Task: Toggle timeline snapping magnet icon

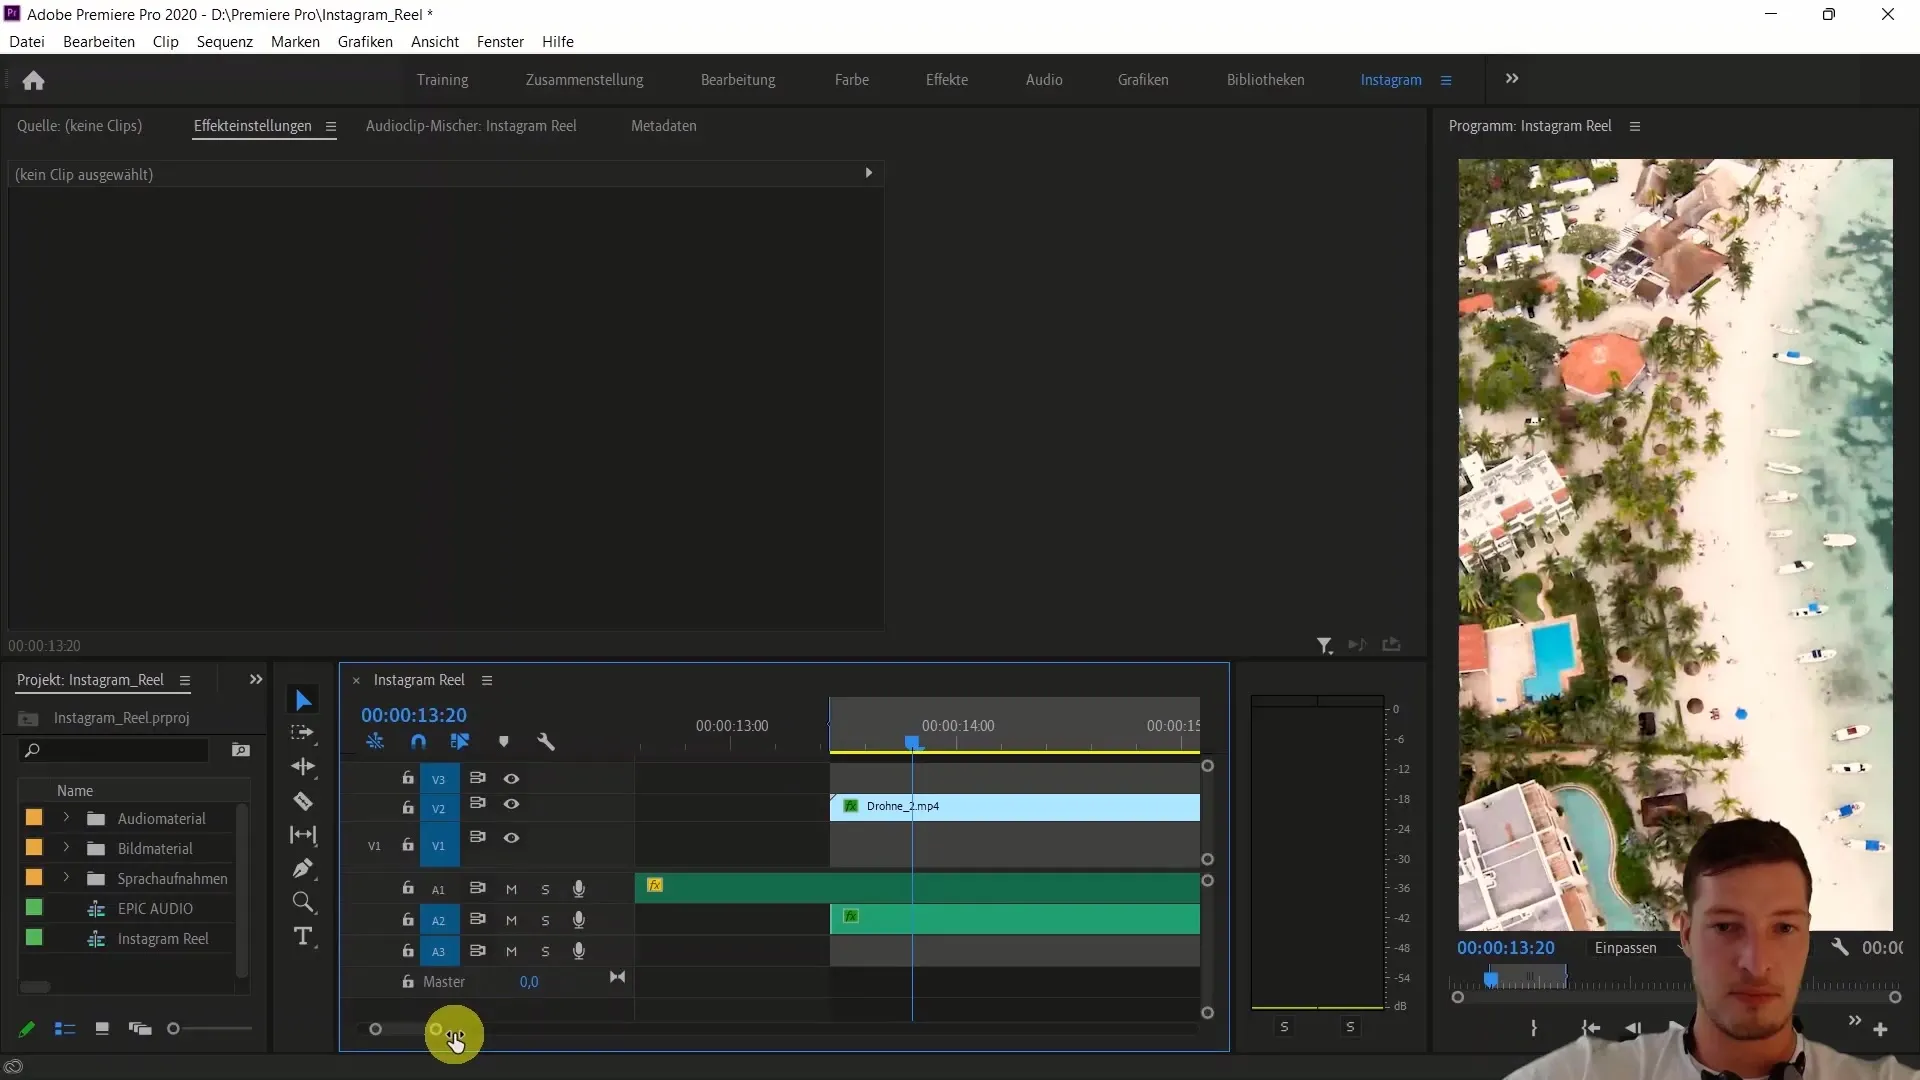Action: point(418,742)
